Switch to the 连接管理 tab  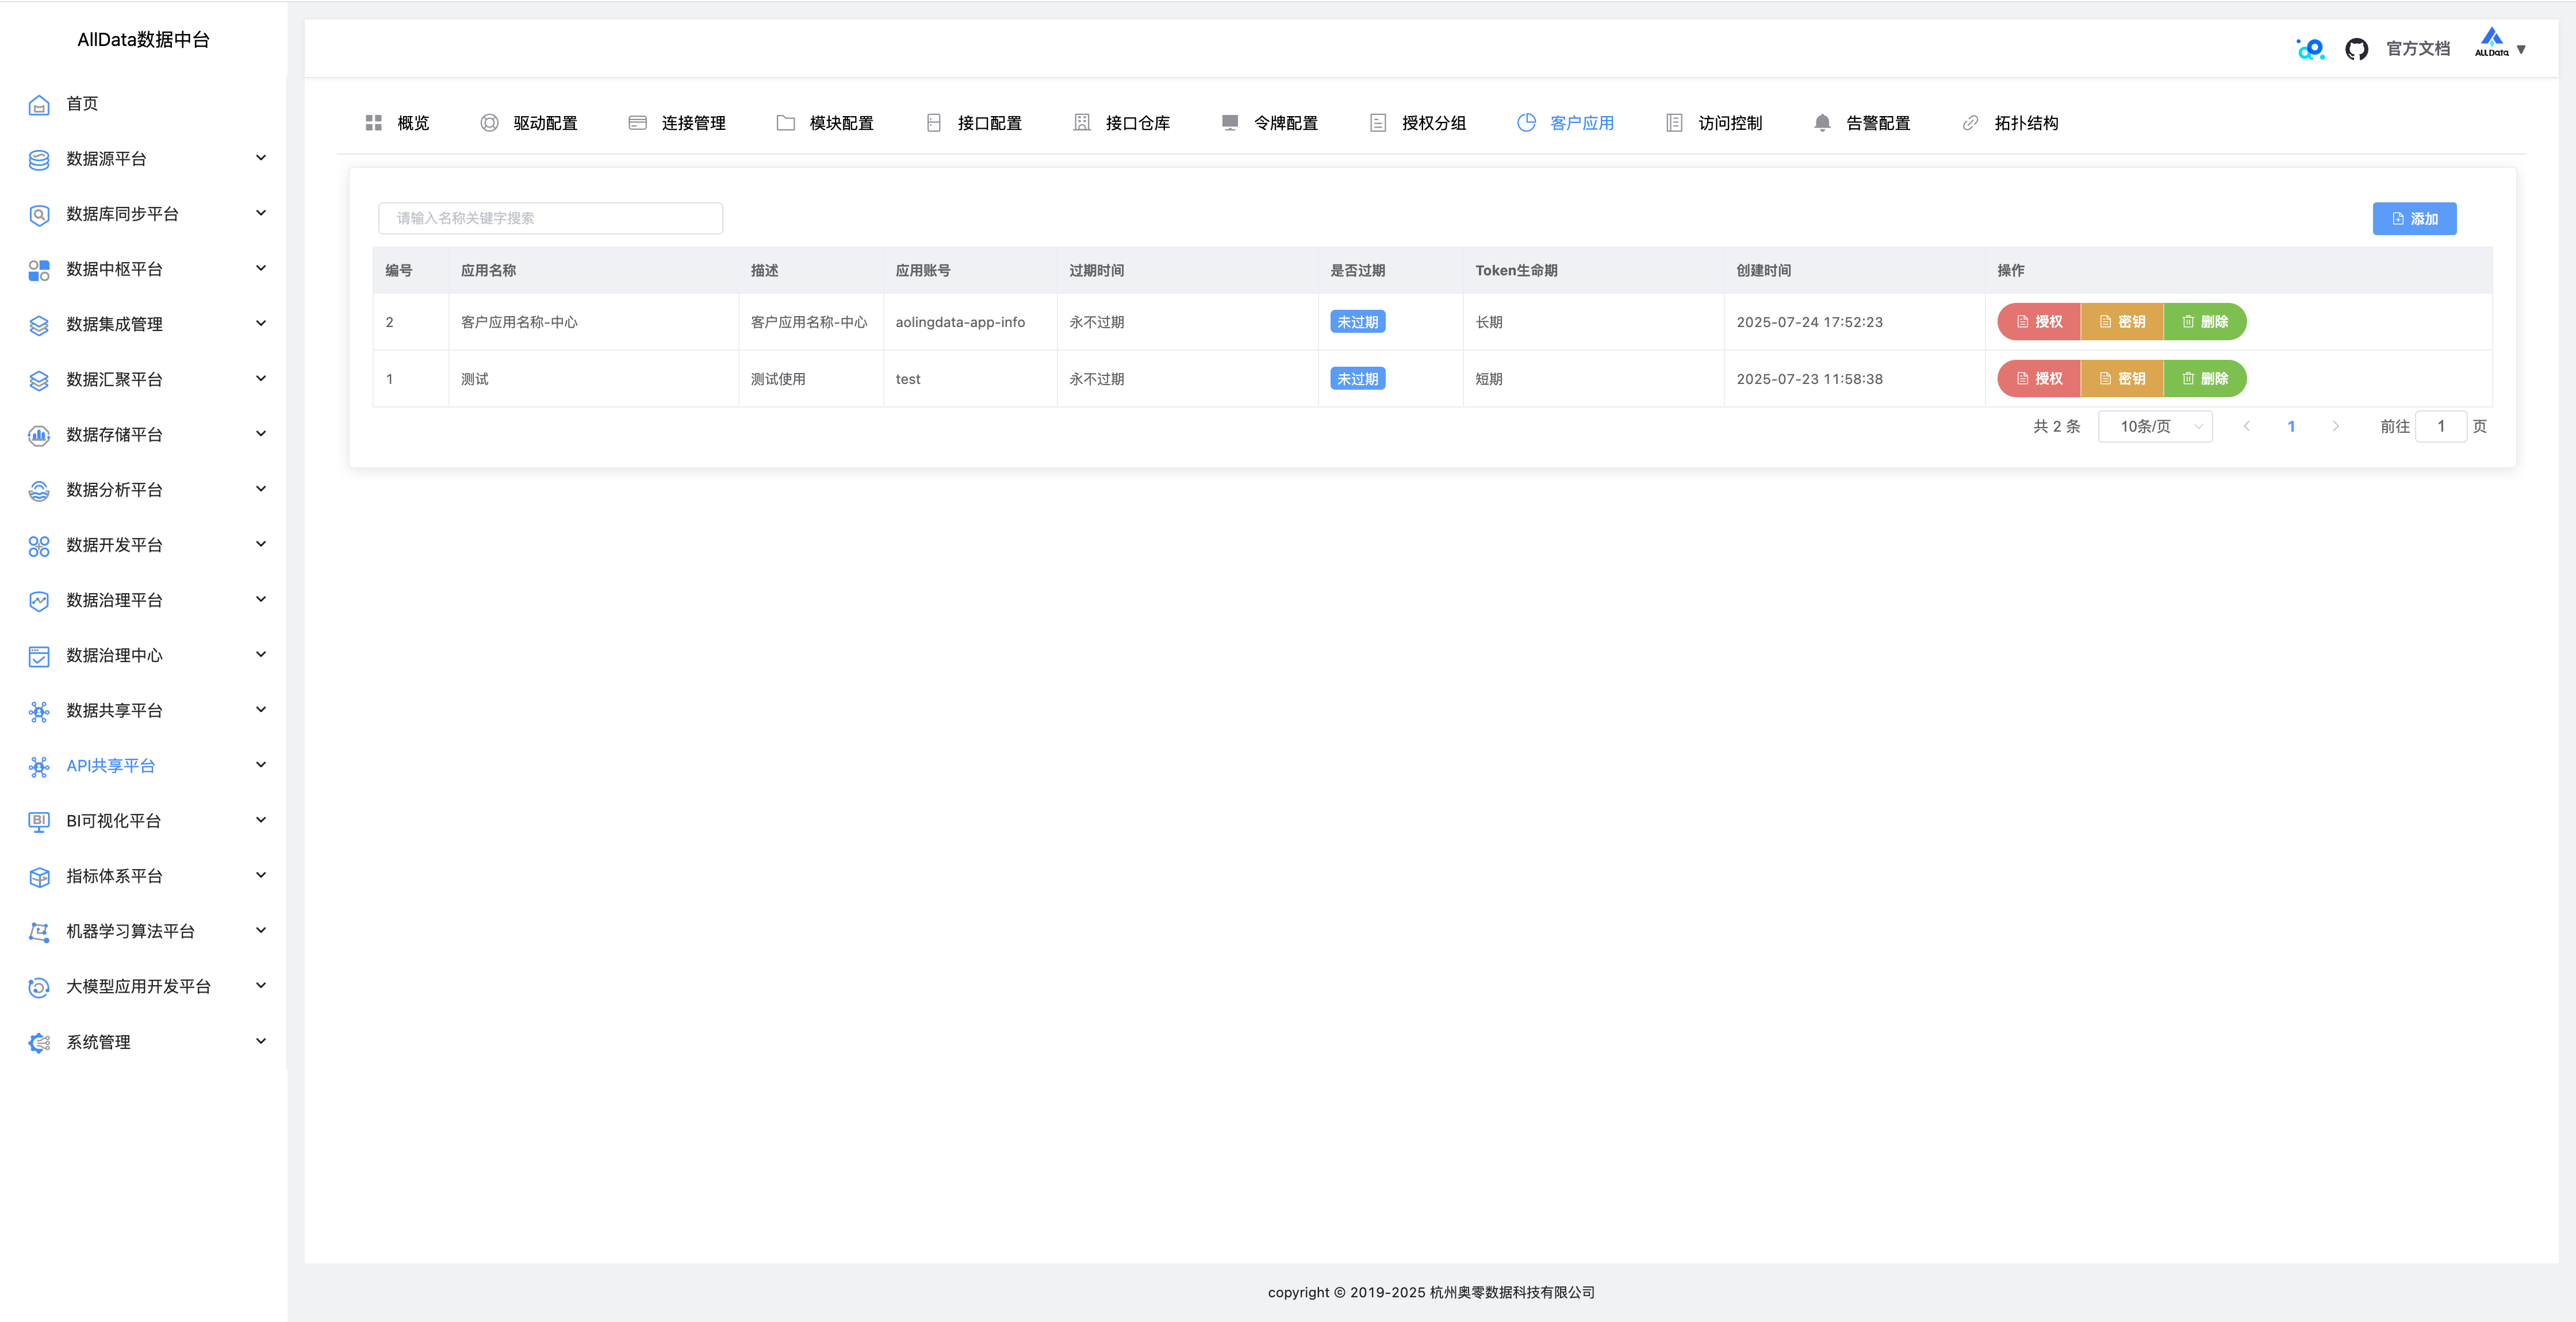coord(677,123)
